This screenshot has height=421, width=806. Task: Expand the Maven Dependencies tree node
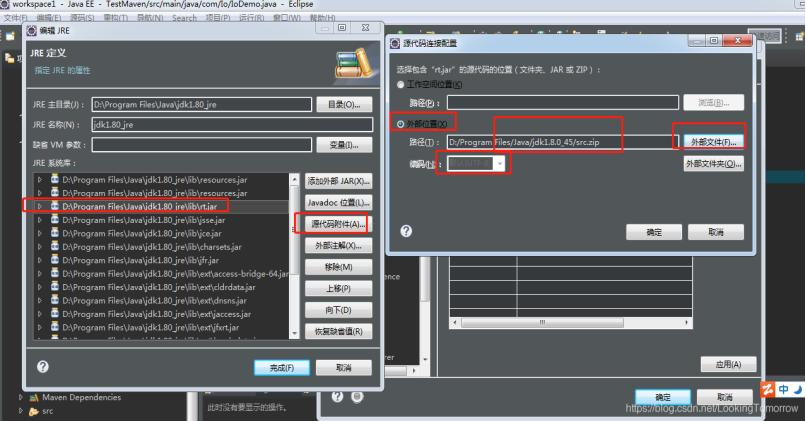(20, 397)
